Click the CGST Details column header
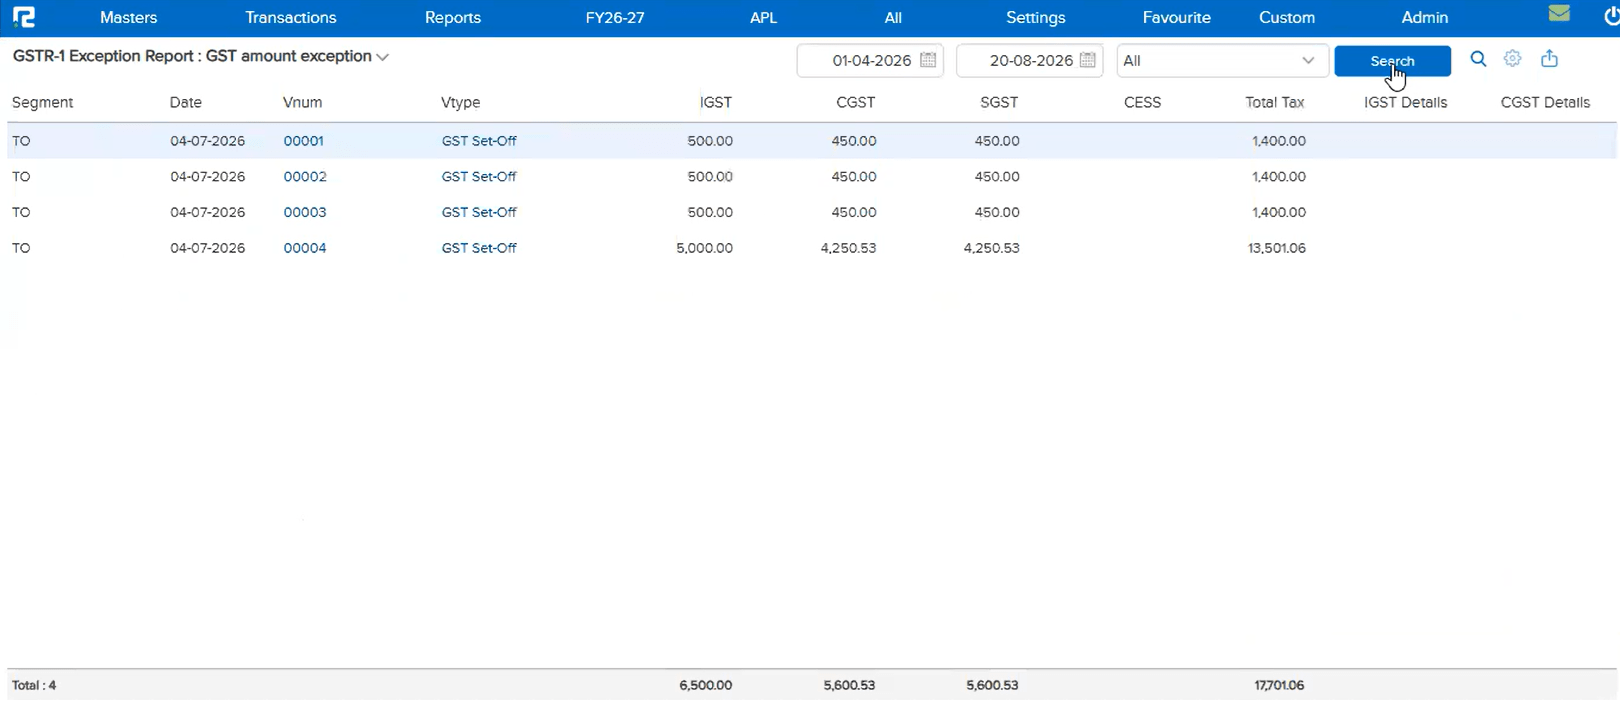 pos(1546,103)
